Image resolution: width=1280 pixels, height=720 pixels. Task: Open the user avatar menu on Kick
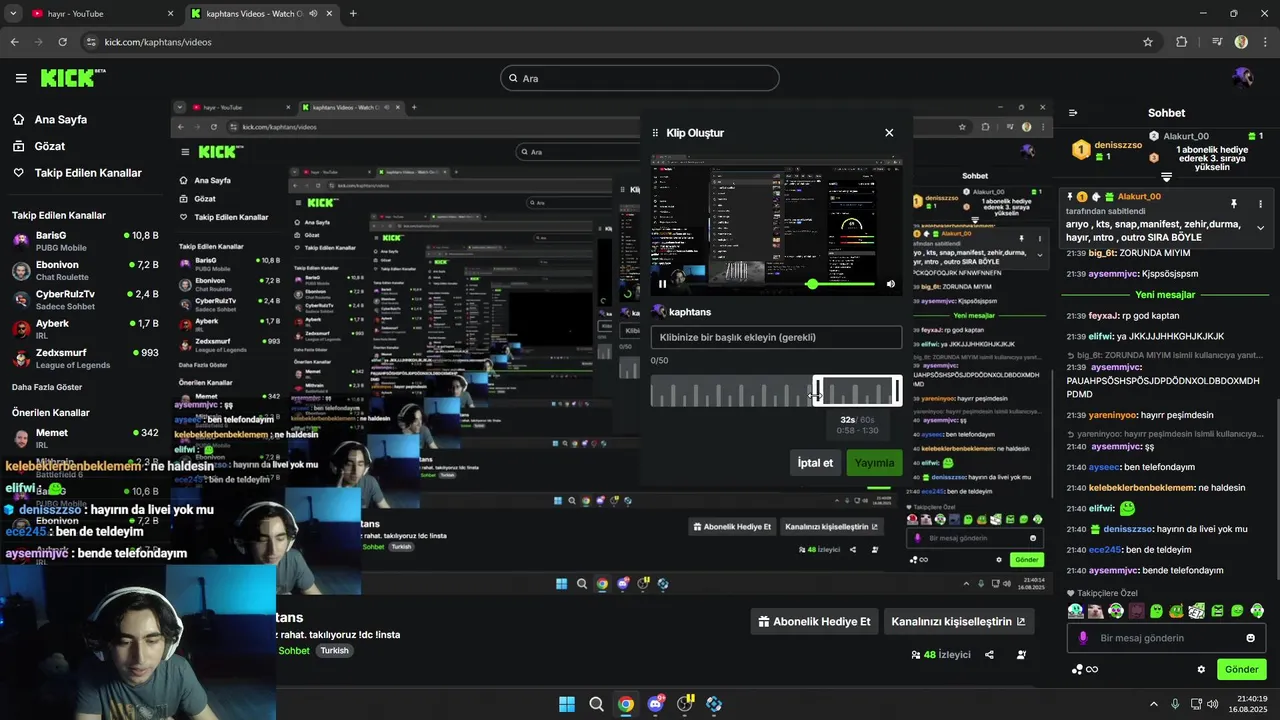pyautogui.click(x=1242, y=78)
